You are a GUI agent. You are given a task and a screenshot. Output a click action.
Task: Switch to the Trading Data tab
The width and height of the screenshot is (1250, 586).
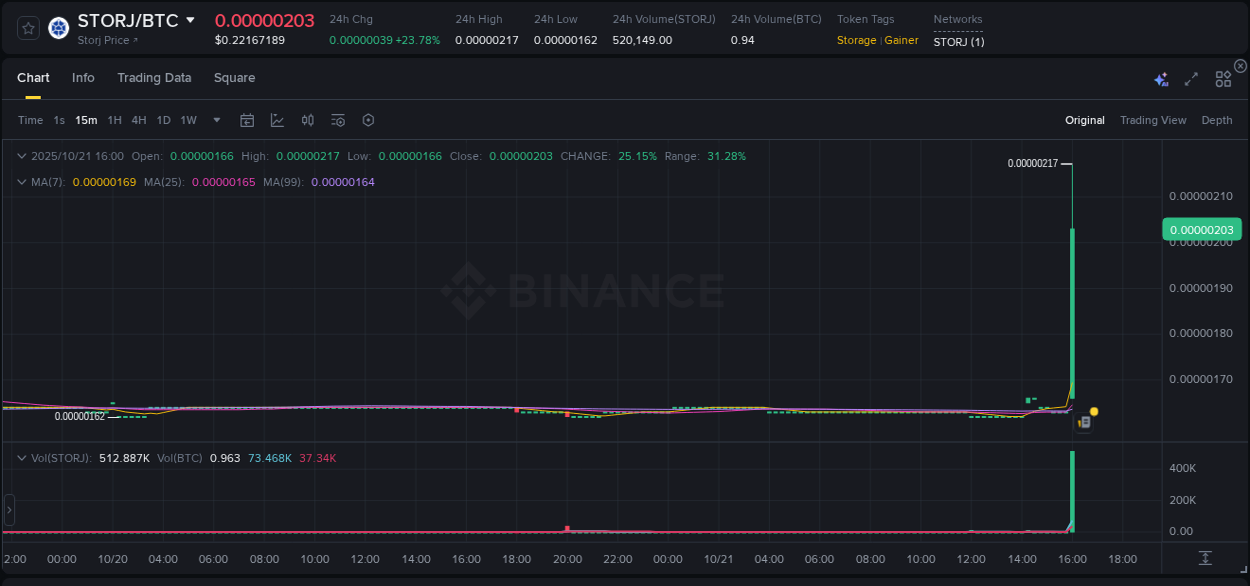coord(154,77)
